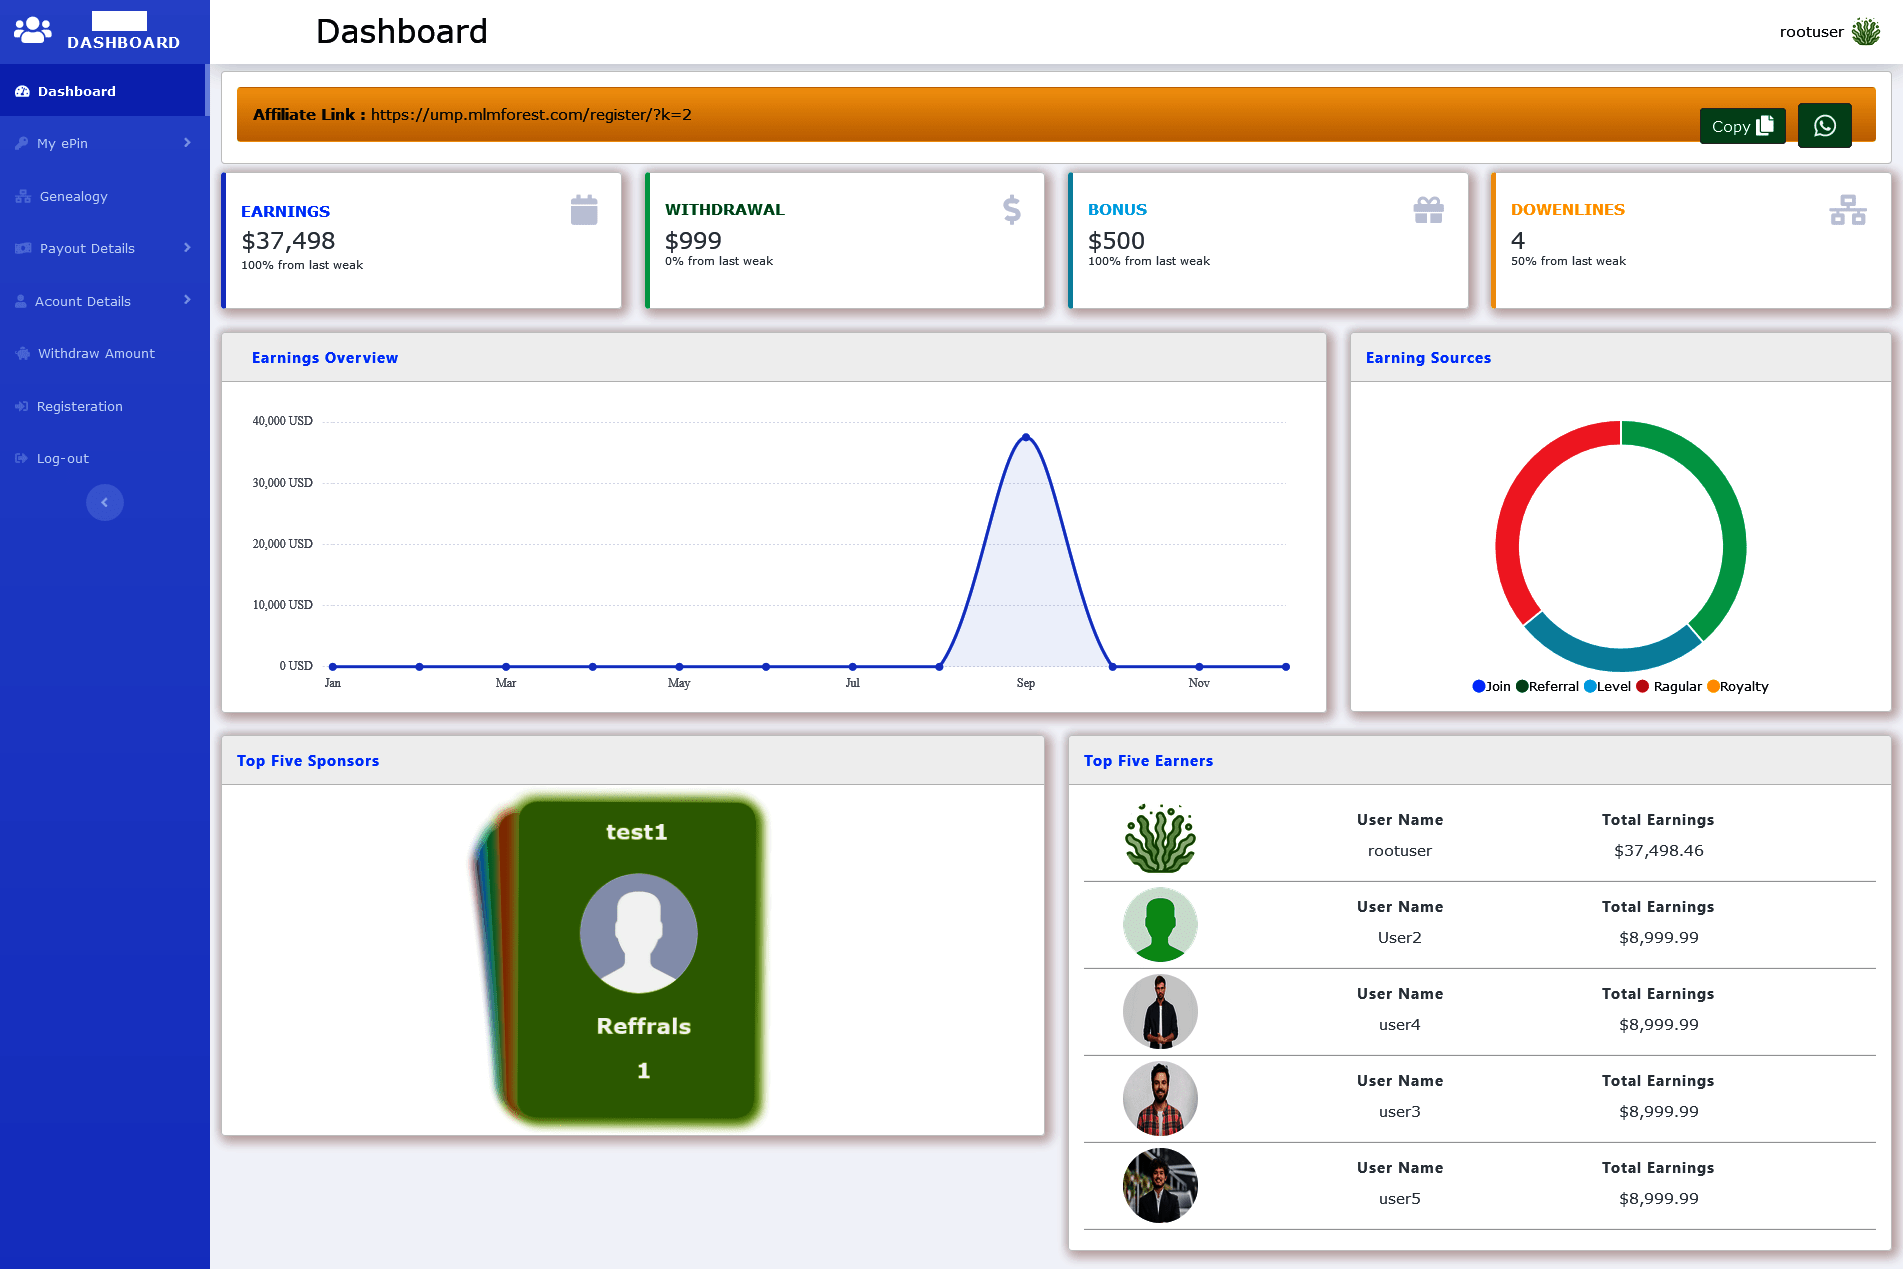Click the test1 sponsor avatar placeholder

(639, 933)
